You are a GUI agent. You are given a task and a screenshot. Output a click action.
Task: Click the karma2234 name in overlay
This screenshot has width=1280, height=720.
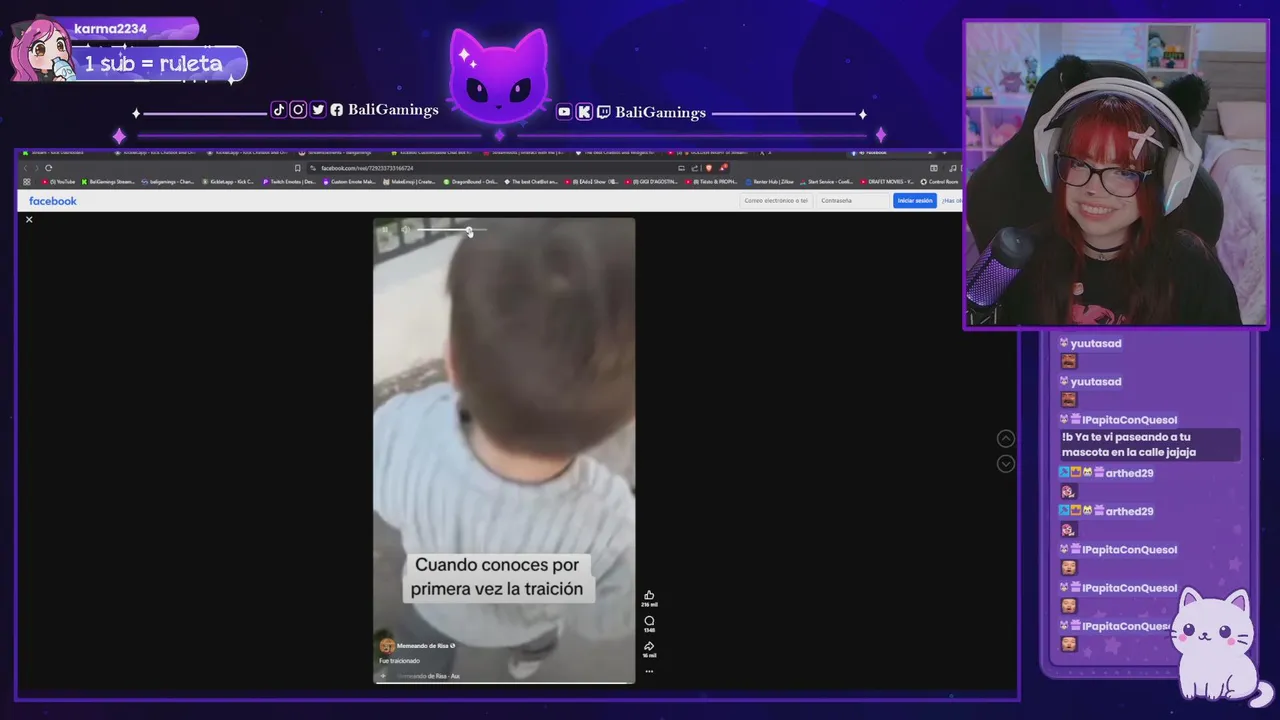110,29
